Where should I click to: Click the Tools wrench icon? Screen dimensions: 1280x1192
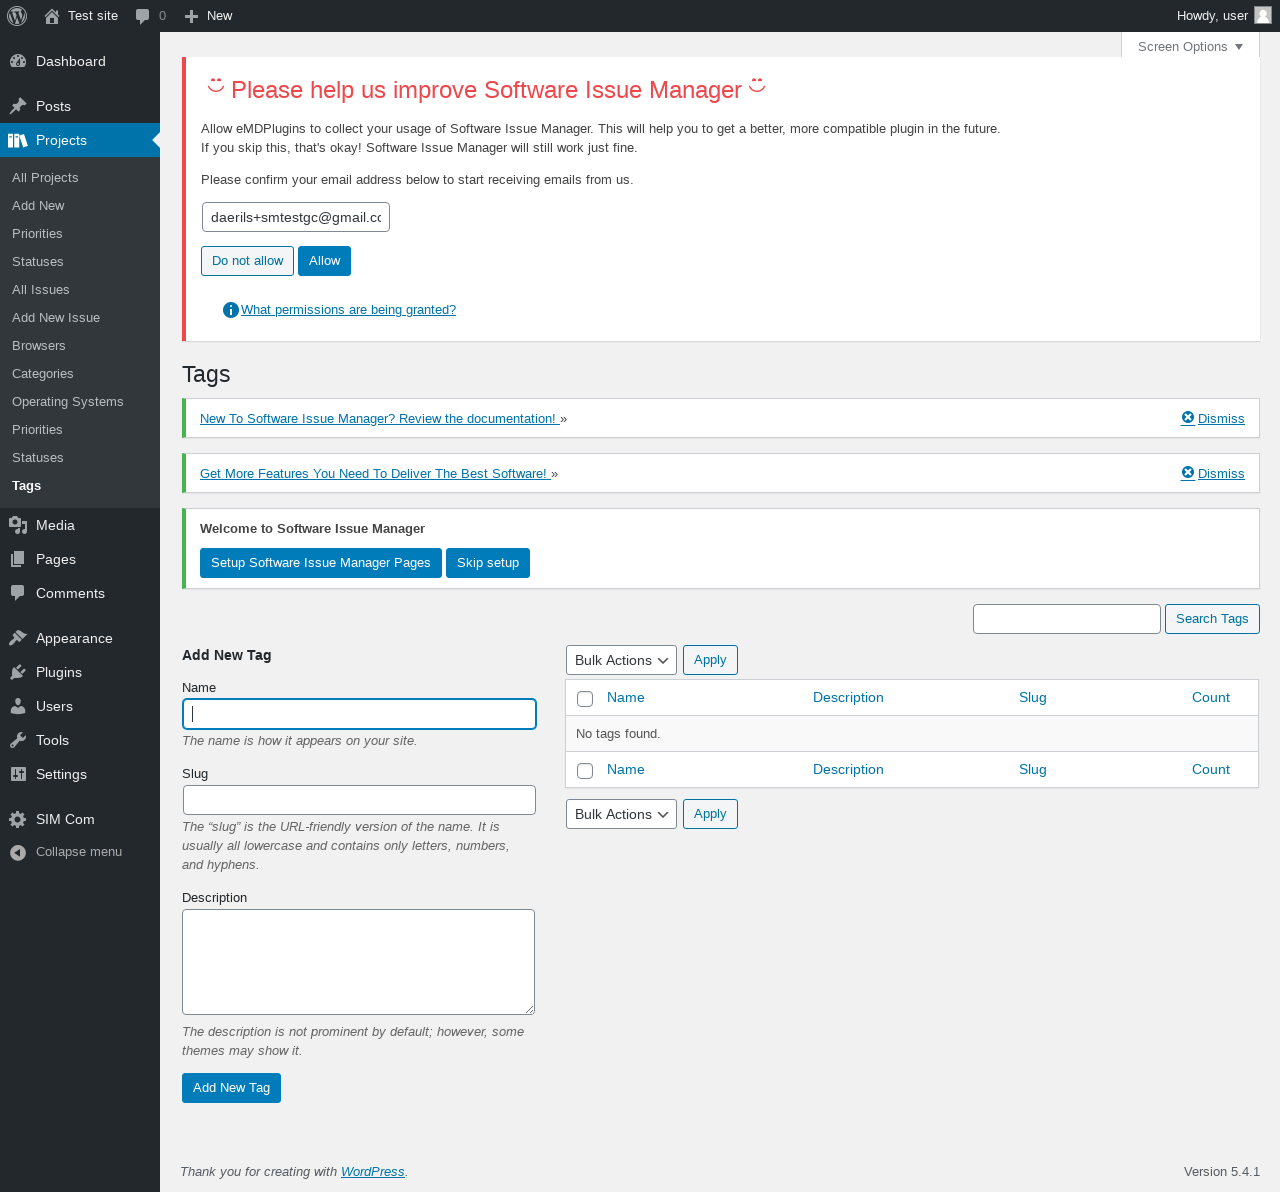pos(18,740)
